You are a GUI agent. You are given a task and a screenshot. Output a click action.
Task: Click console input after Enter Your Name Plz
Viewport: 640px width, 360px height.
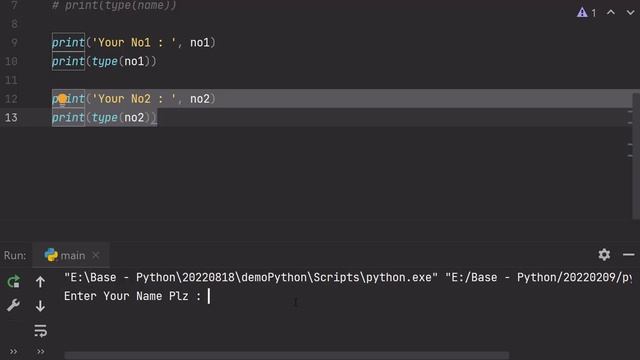click(x=209, y=296)
